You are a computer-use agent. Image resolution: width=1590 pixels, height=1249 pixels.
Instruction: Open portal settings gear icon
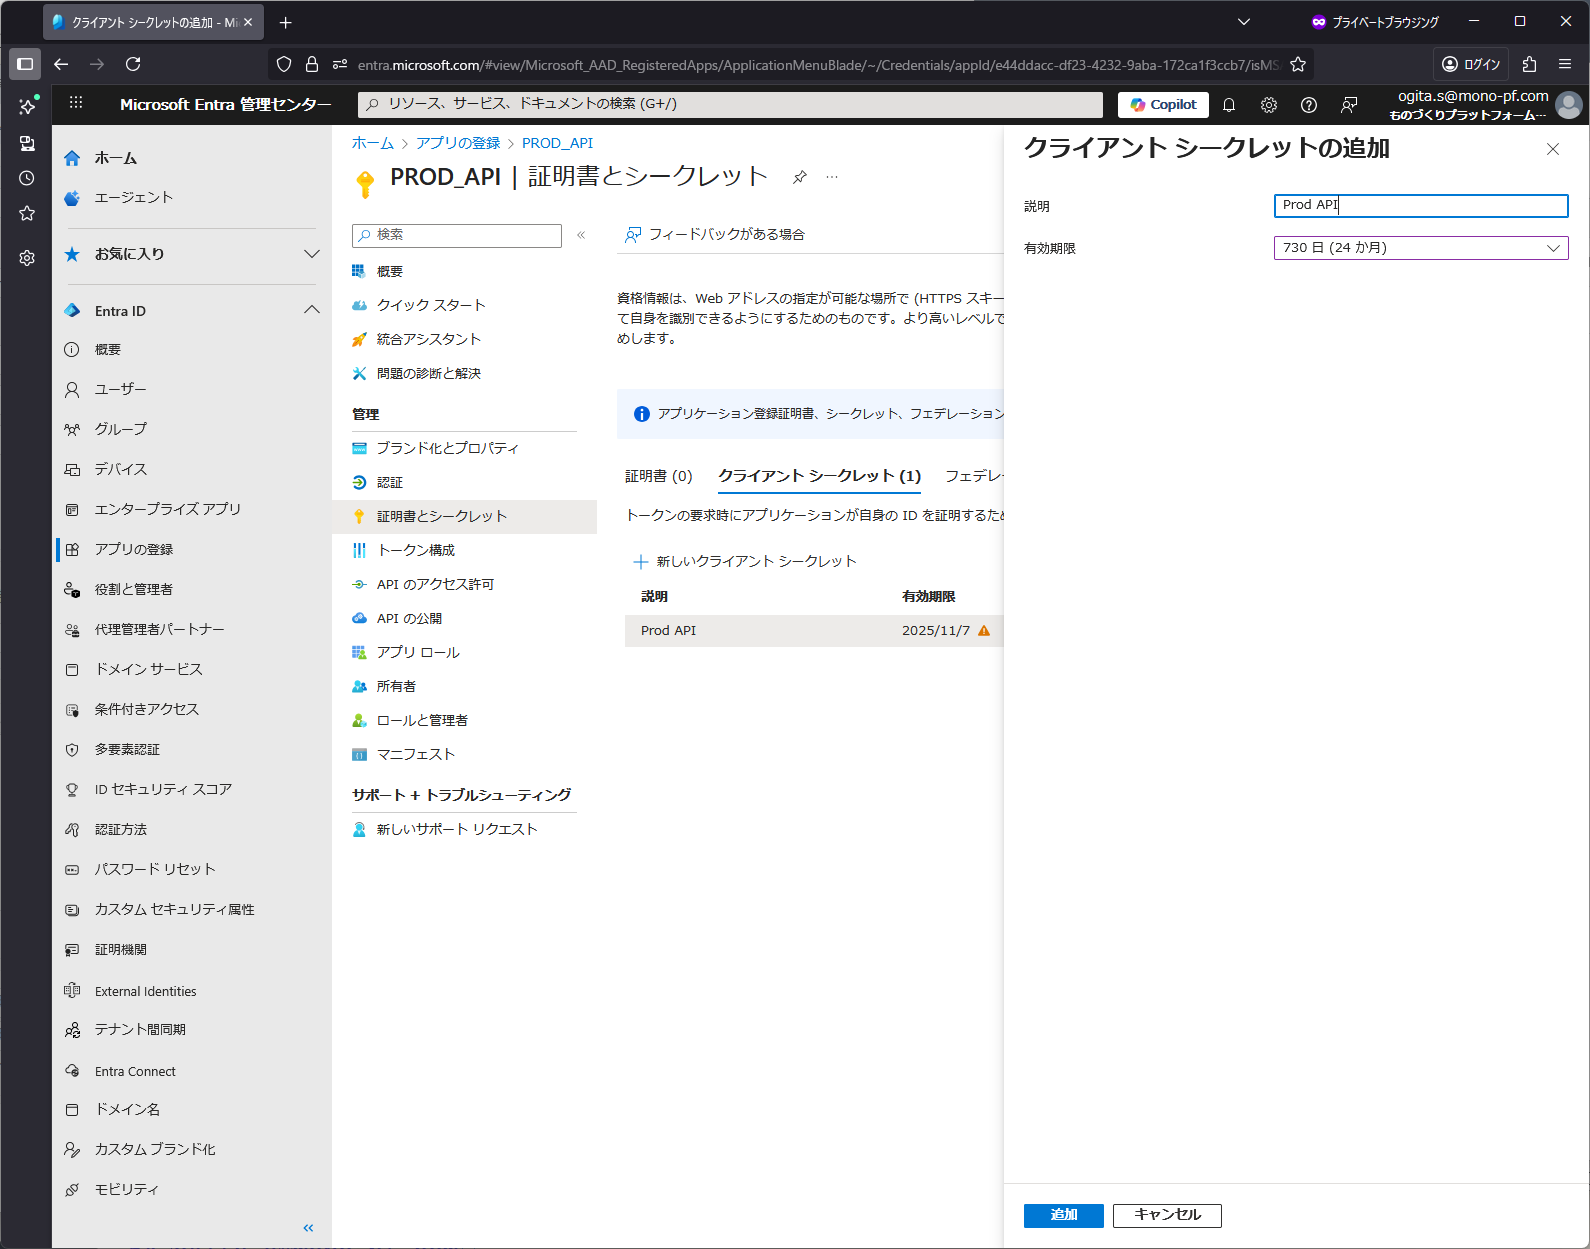(1269, 105)
